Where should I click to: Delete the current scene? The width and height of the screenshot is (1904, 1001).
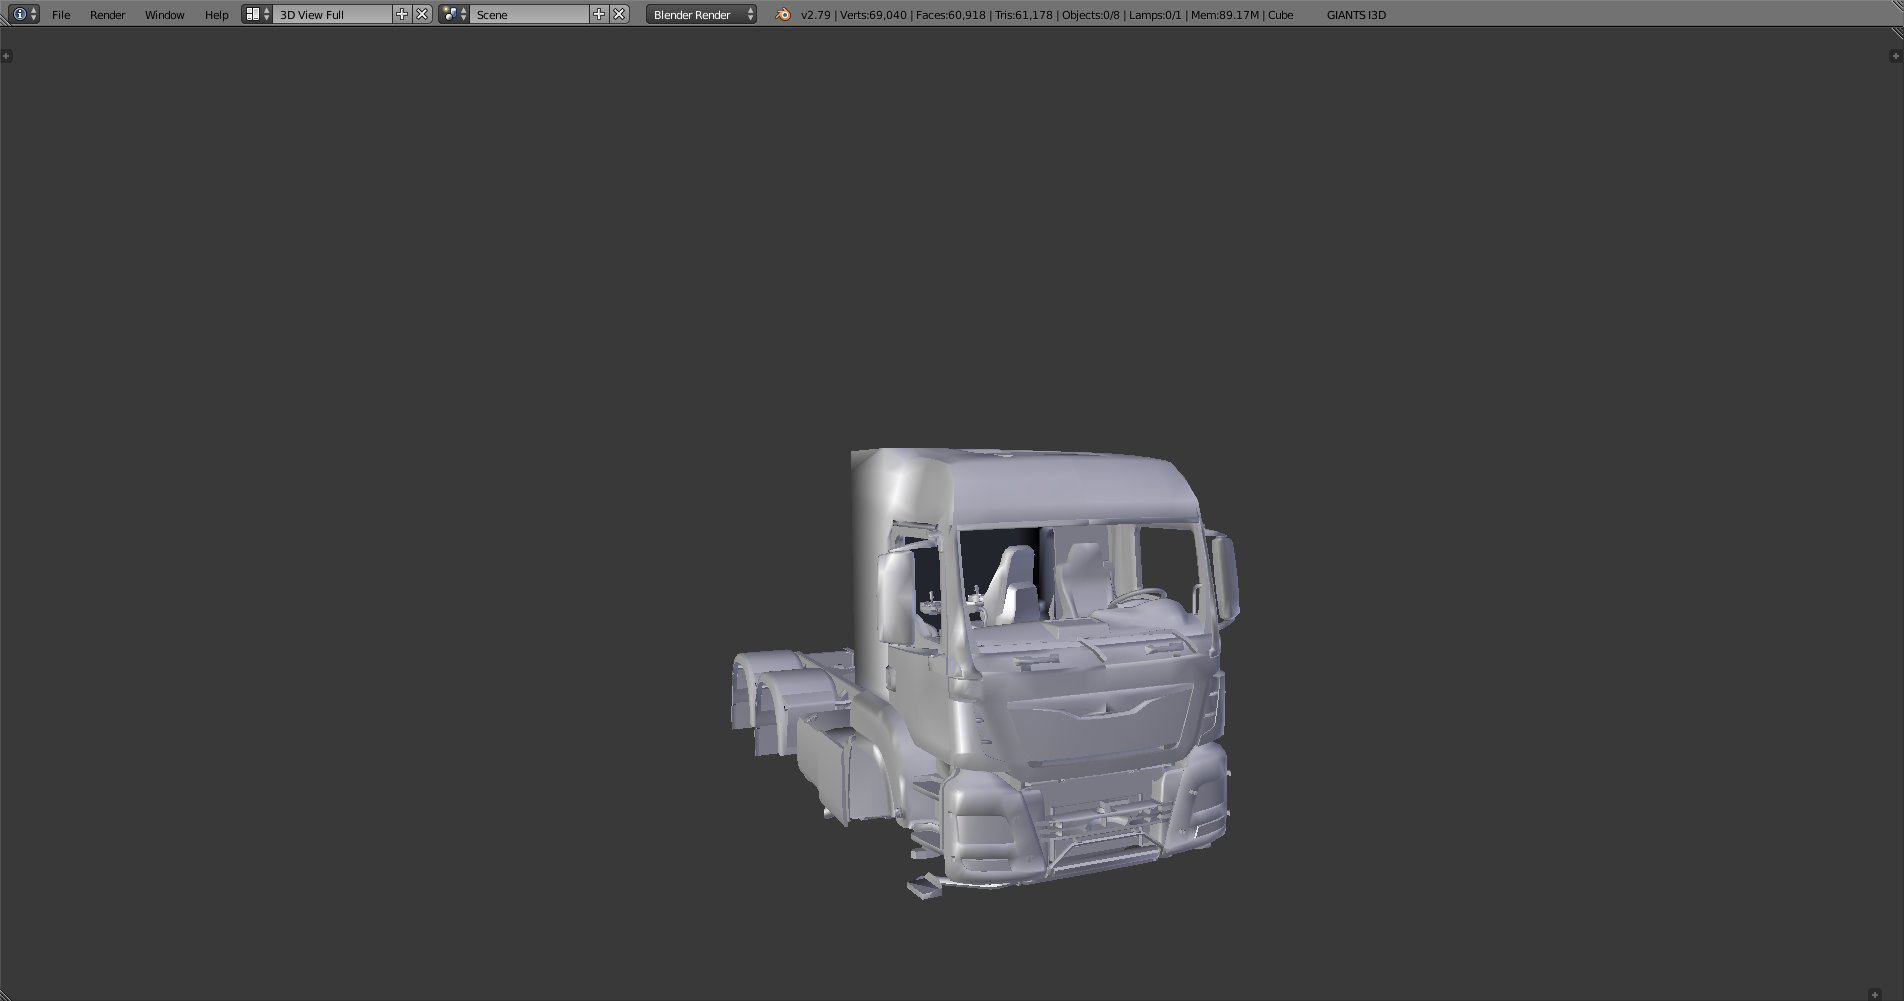coord(619,14)
